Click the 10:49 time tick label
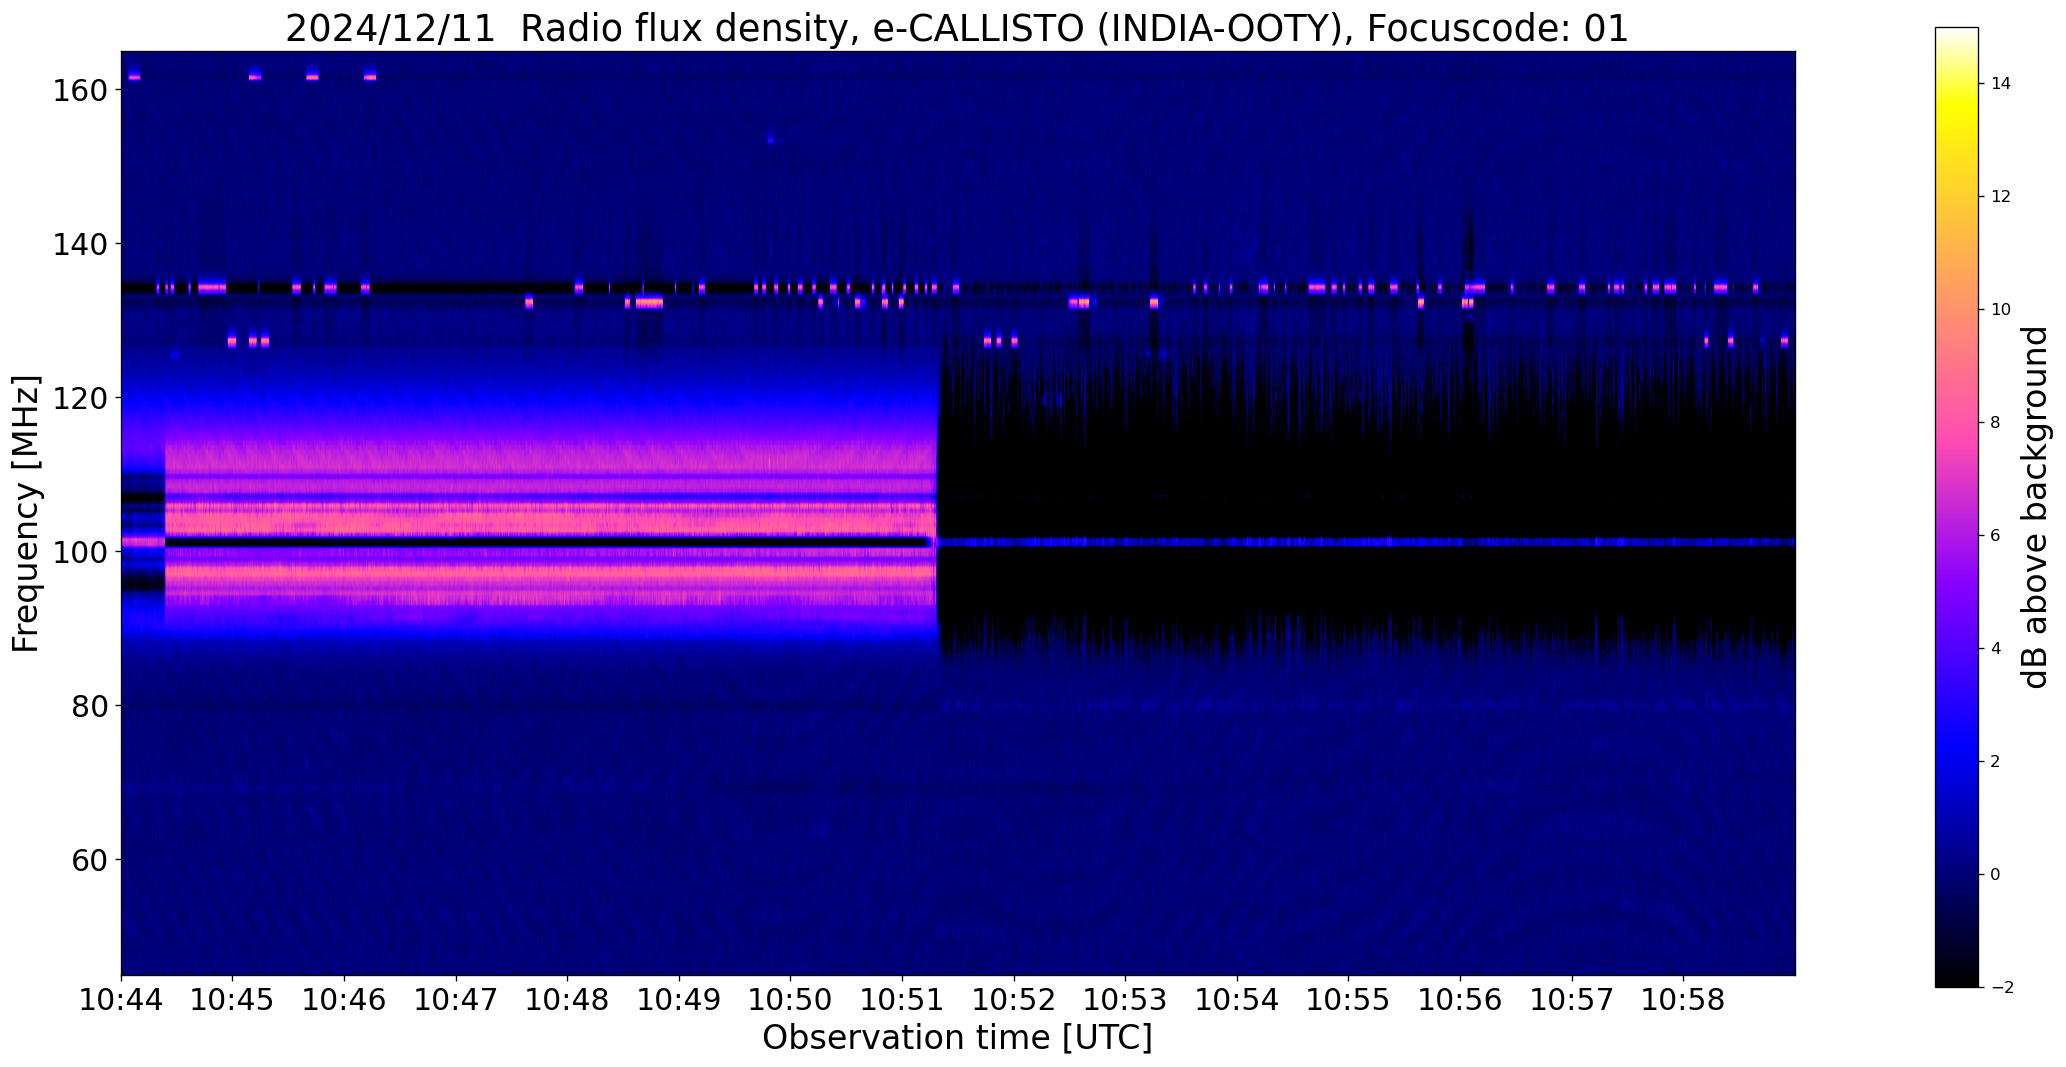Screen dimensions: 2066x1067 (x=680, y=1000)
